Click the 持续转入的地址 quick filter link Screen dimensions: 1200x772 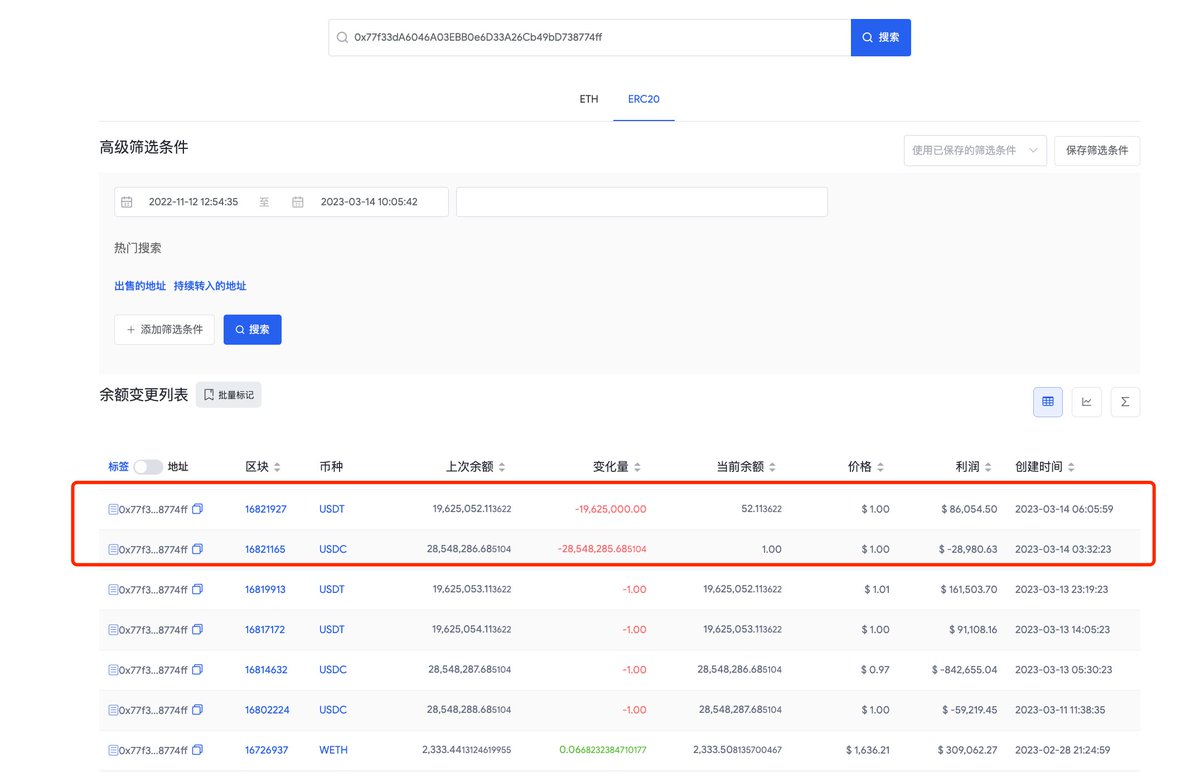210,286
